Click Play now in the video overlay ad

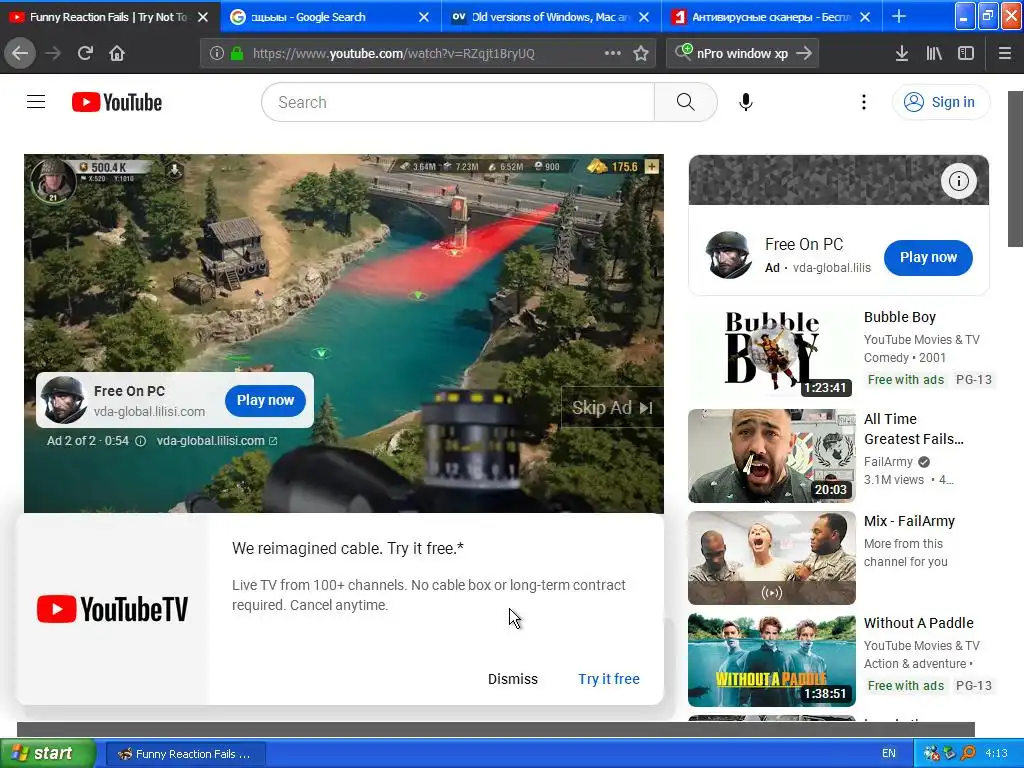[265, 400]
